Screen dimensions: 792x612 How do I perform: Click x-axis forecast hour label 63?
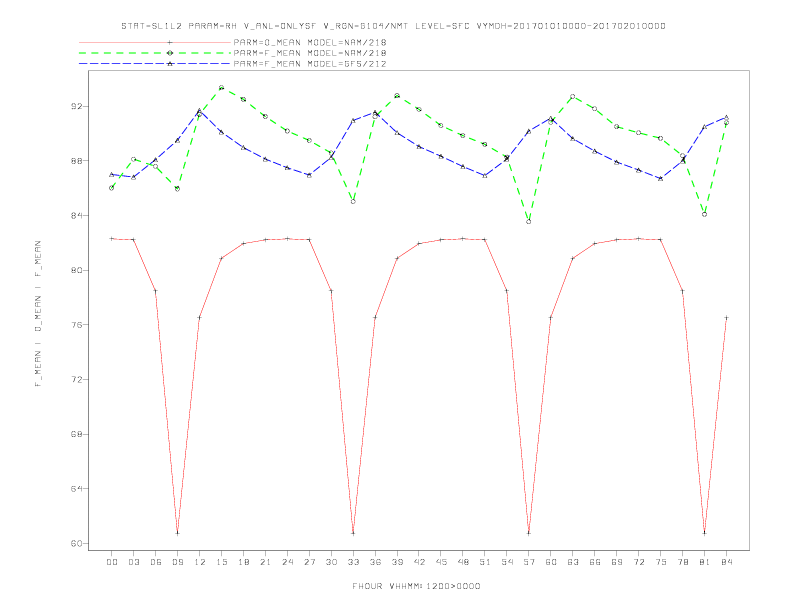573,562
